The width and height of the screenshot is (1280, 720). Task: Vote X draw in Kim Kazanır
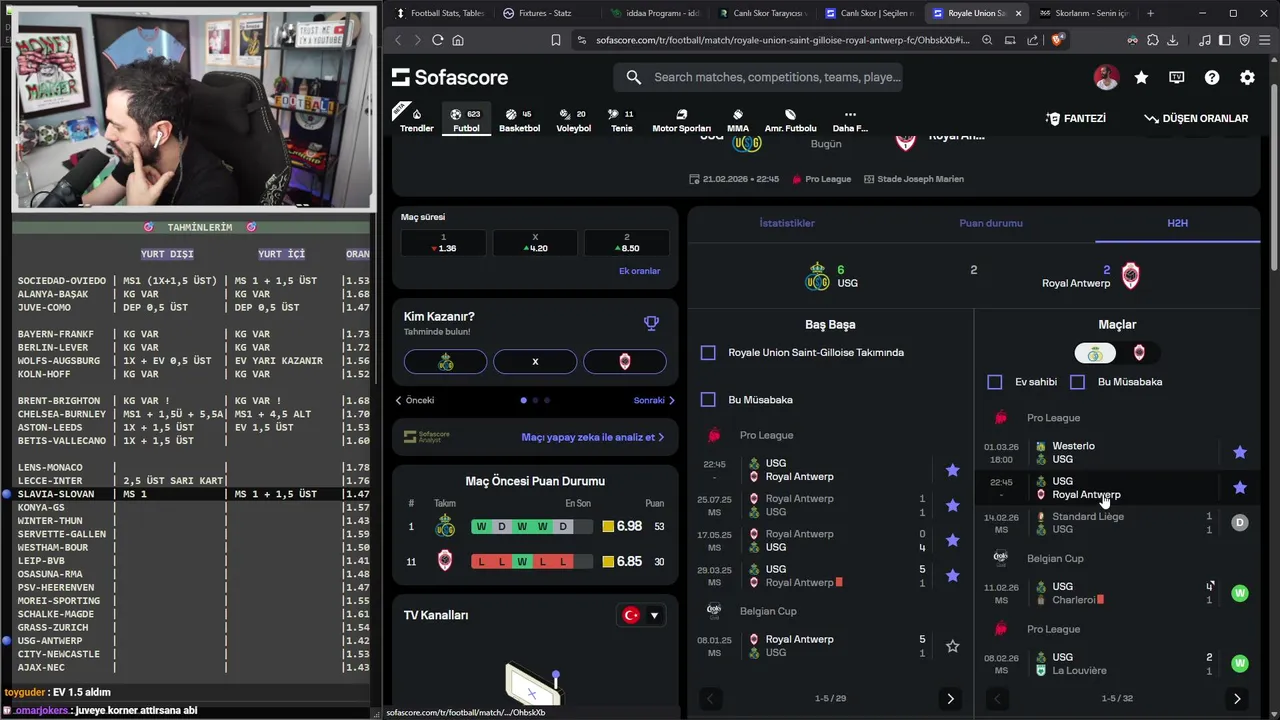(535, 361)
